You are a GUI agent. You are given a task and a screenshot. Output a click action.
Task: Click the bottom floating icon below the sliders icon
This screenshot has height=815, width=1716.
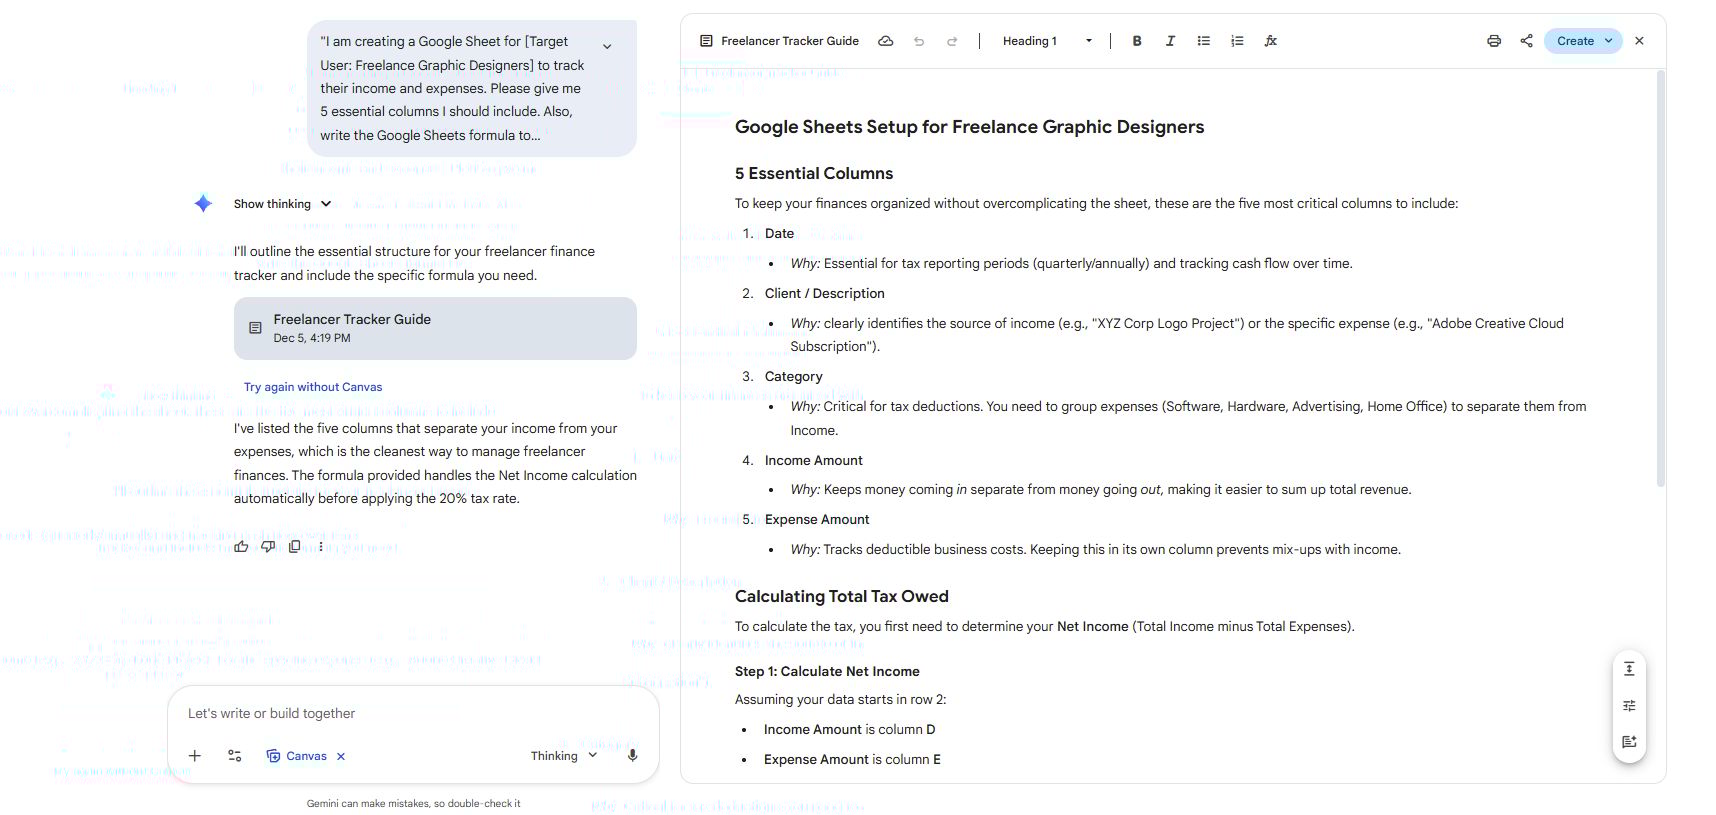point(1629,742)
